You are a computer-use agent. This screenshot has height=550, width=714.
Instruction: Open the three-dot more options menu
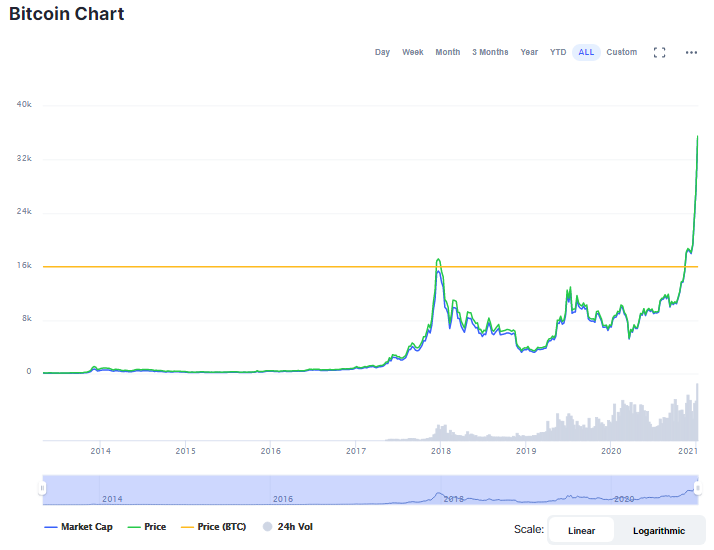691,52
